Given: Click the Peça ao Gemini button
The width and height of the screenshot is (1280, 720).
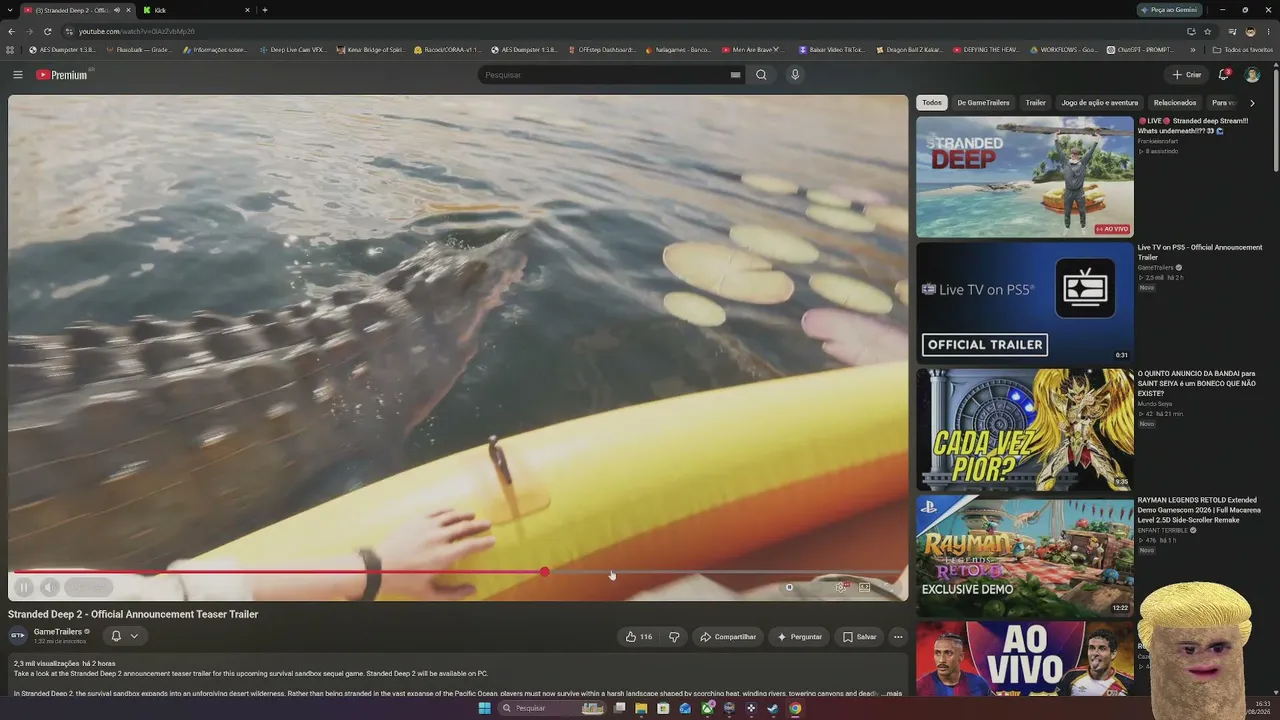Looking at the screenshot, I should pos(1169,10).
